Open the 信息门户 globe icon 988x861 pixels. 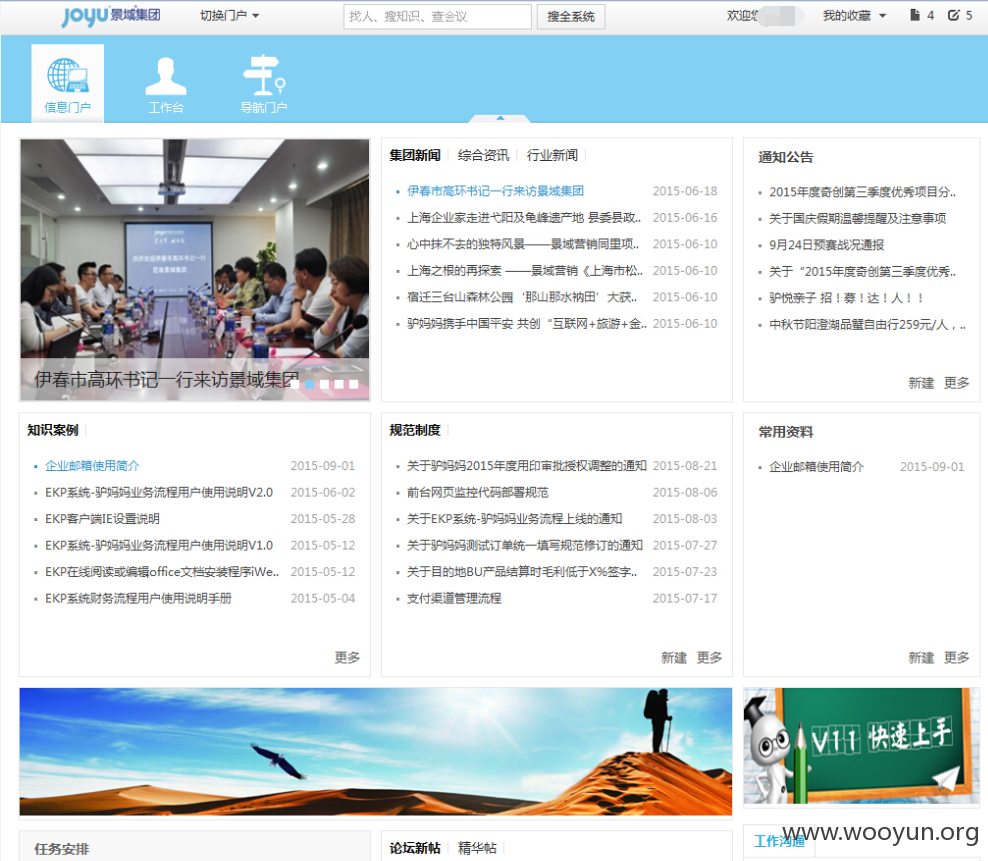[67, 83]
